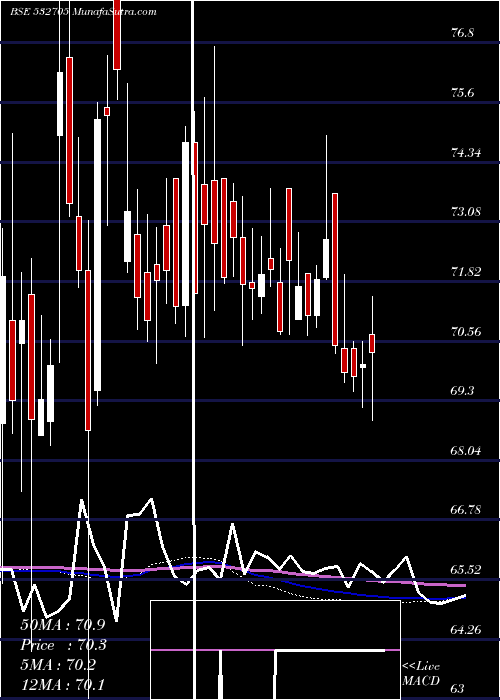The image size is (500, 700).
Task: Click the 73.08 price axis label
Action: click(x=466, y=211)
